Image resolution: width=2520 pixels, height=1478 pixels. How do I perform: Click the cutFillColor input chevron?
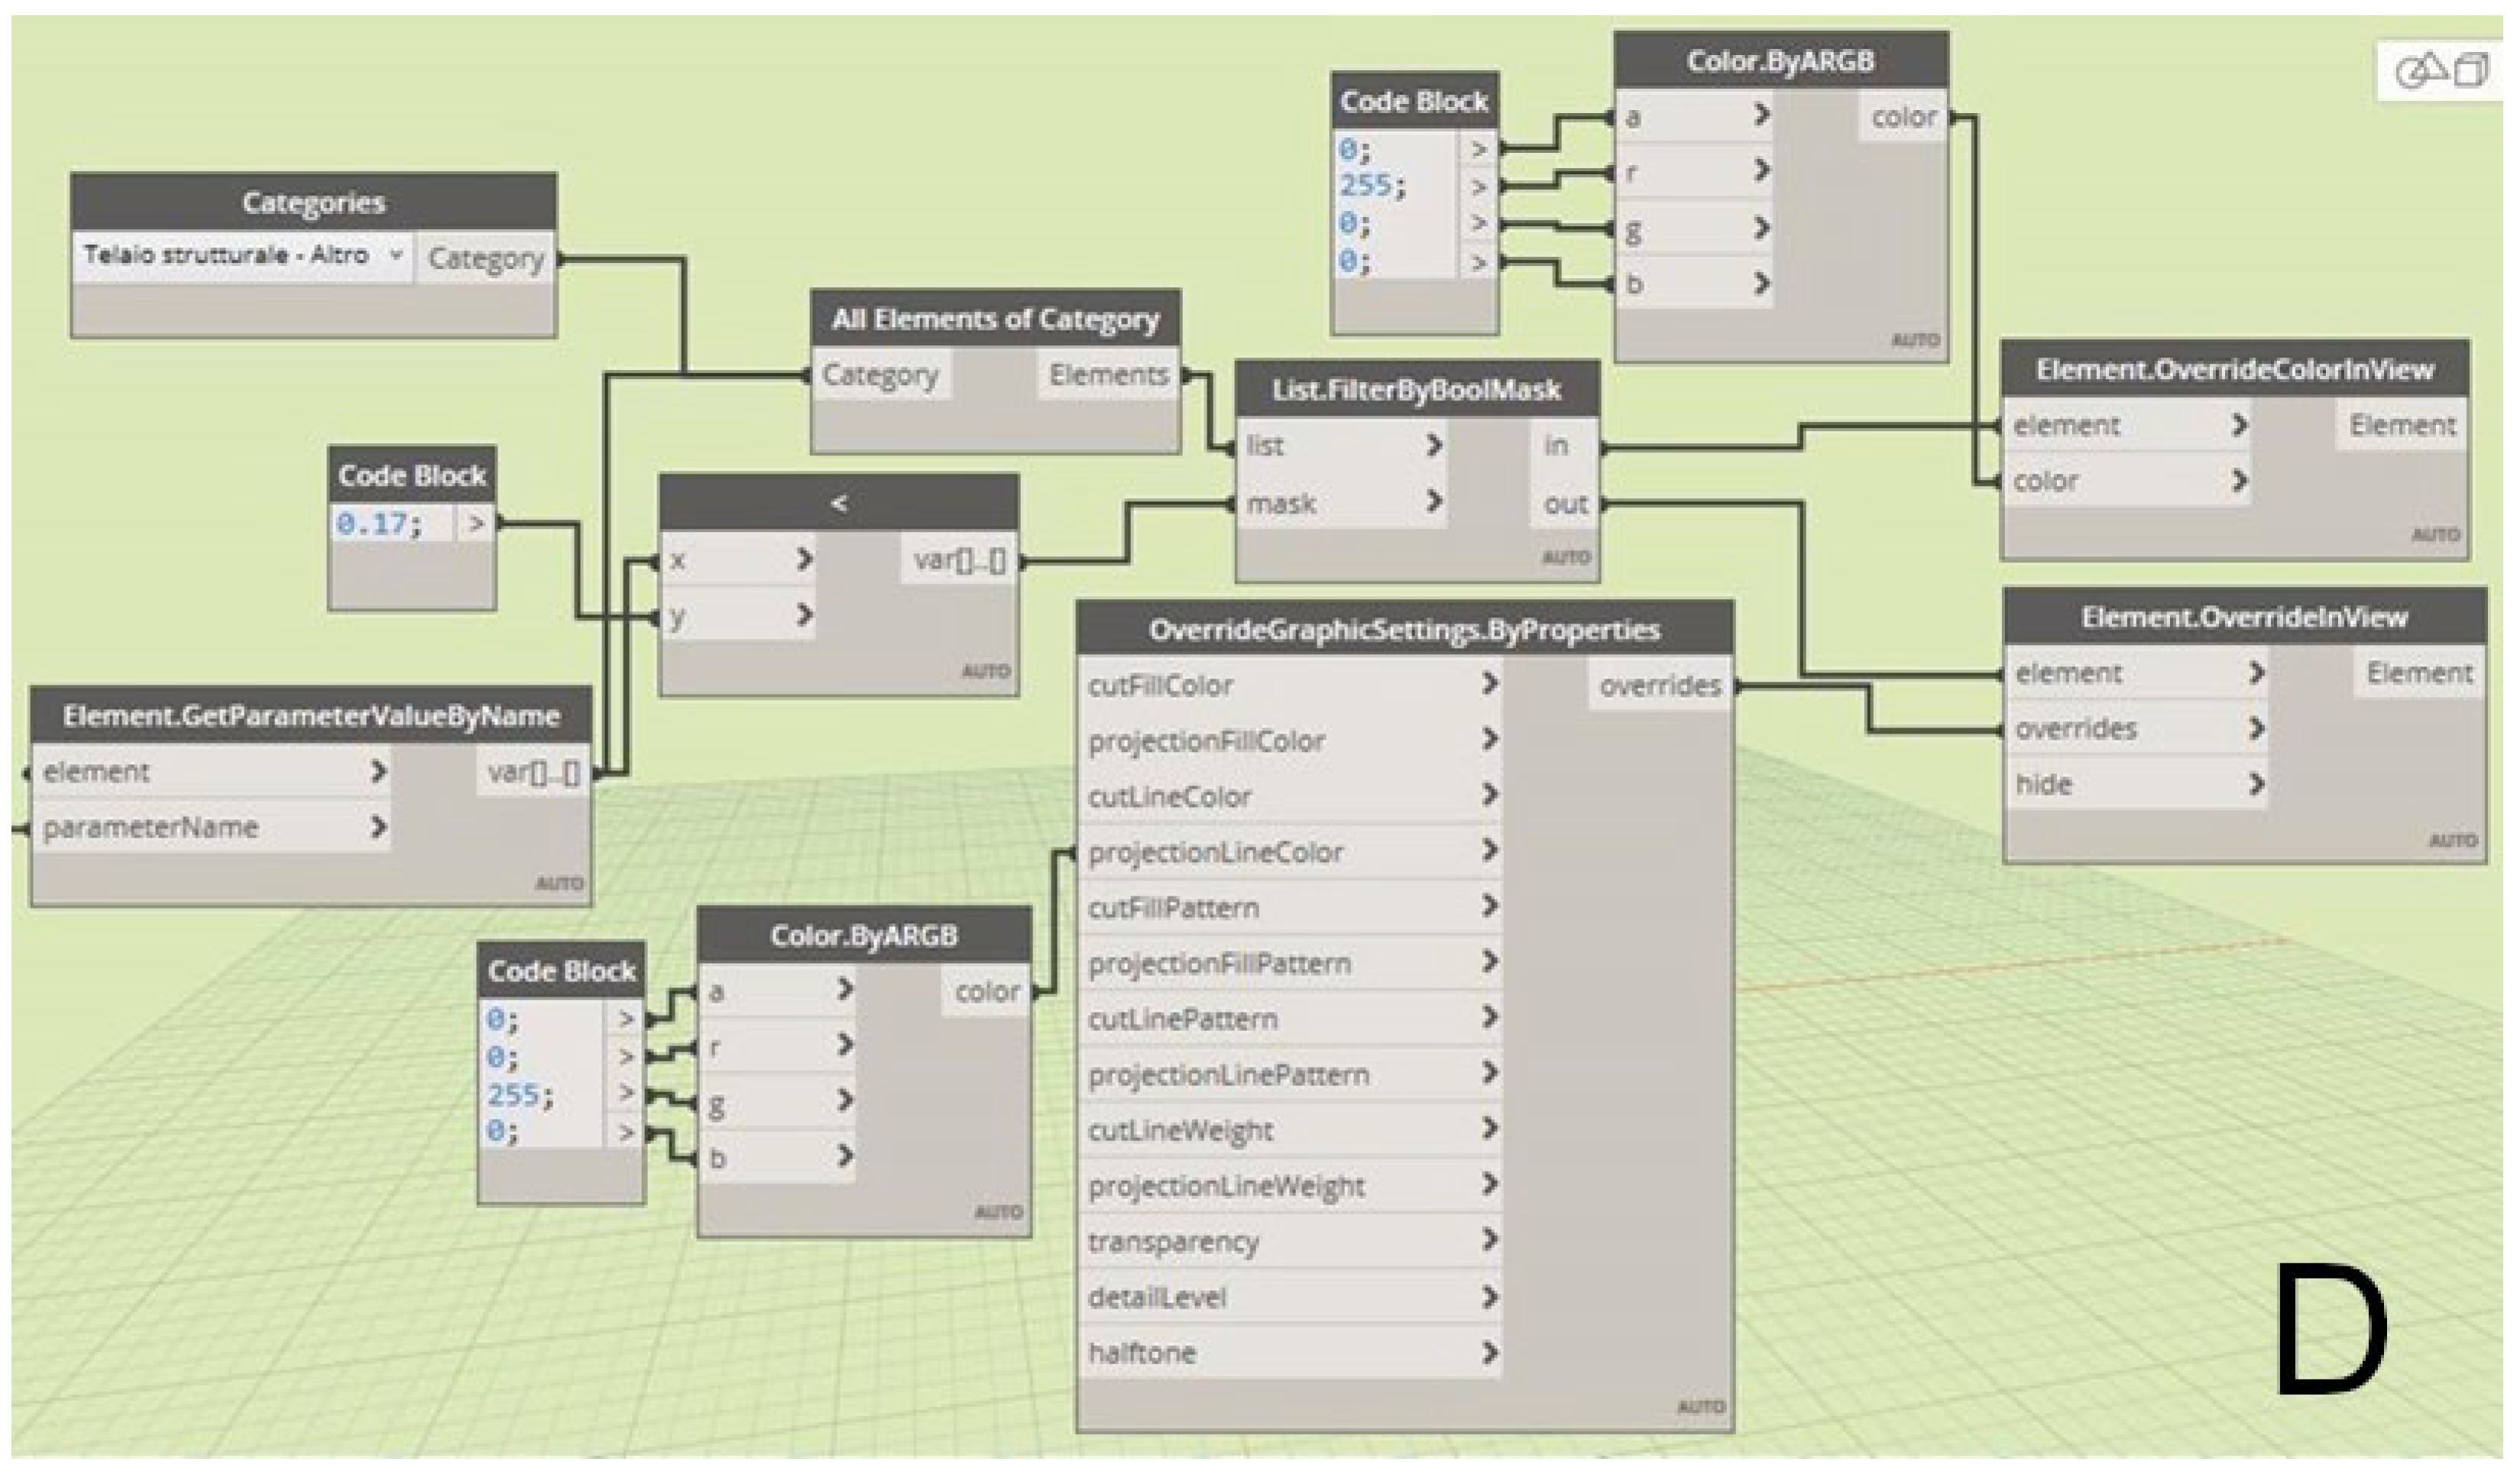1489,684
